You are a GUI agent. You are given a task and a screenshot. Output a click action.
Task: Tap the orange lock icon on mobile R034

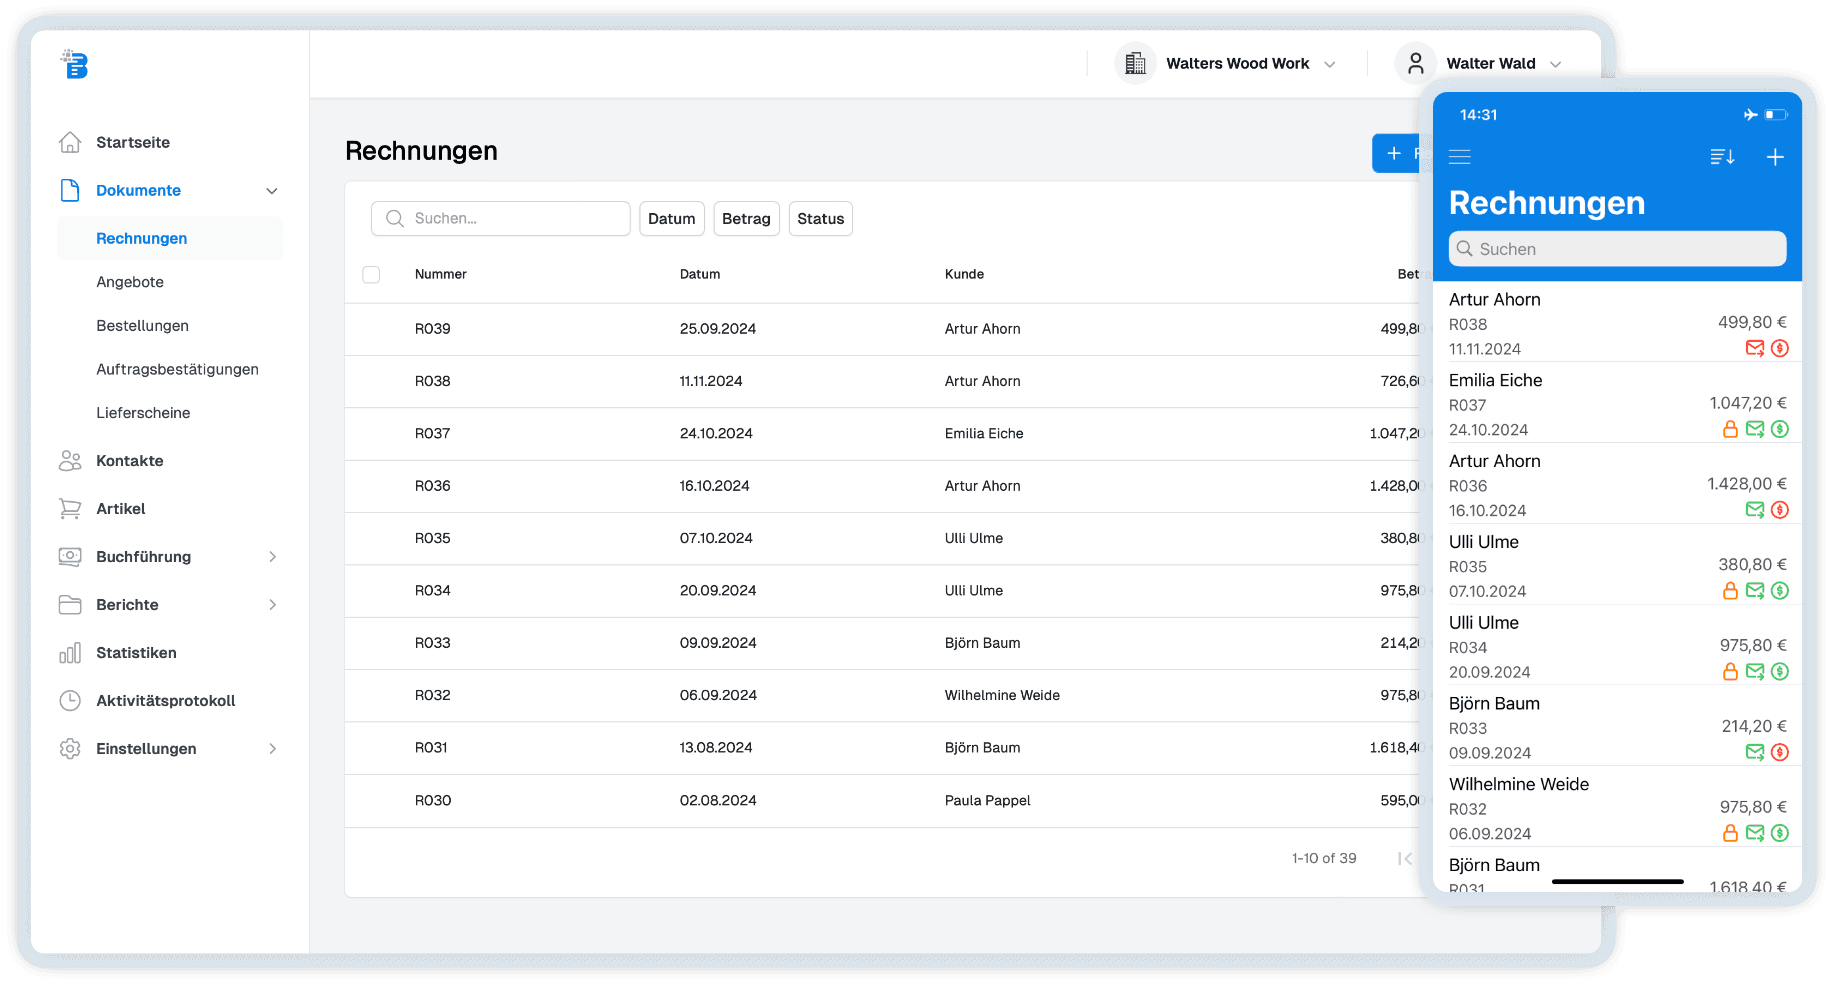1730,671
